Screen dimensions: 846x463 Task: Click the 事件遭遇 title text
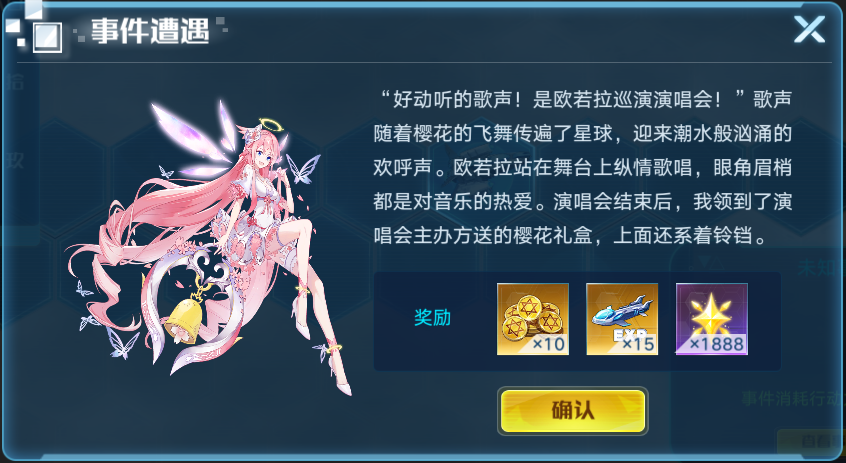point(150,31)
